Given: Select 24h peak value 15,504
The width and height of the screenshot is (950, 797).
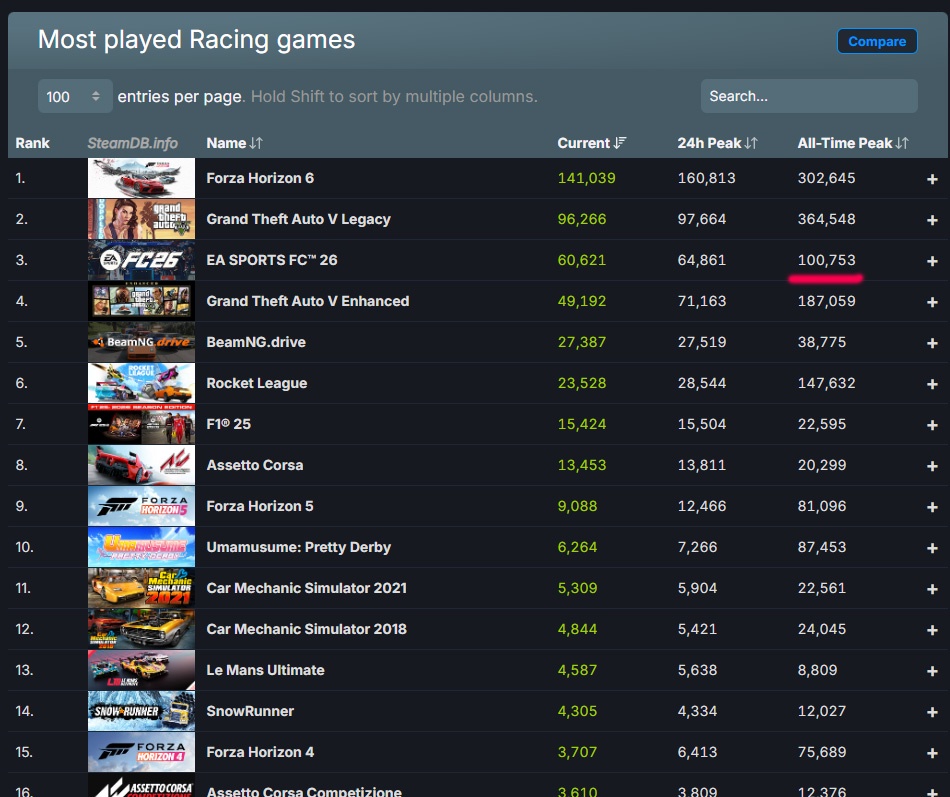Looking at the screenshot, I should point(701,424).
